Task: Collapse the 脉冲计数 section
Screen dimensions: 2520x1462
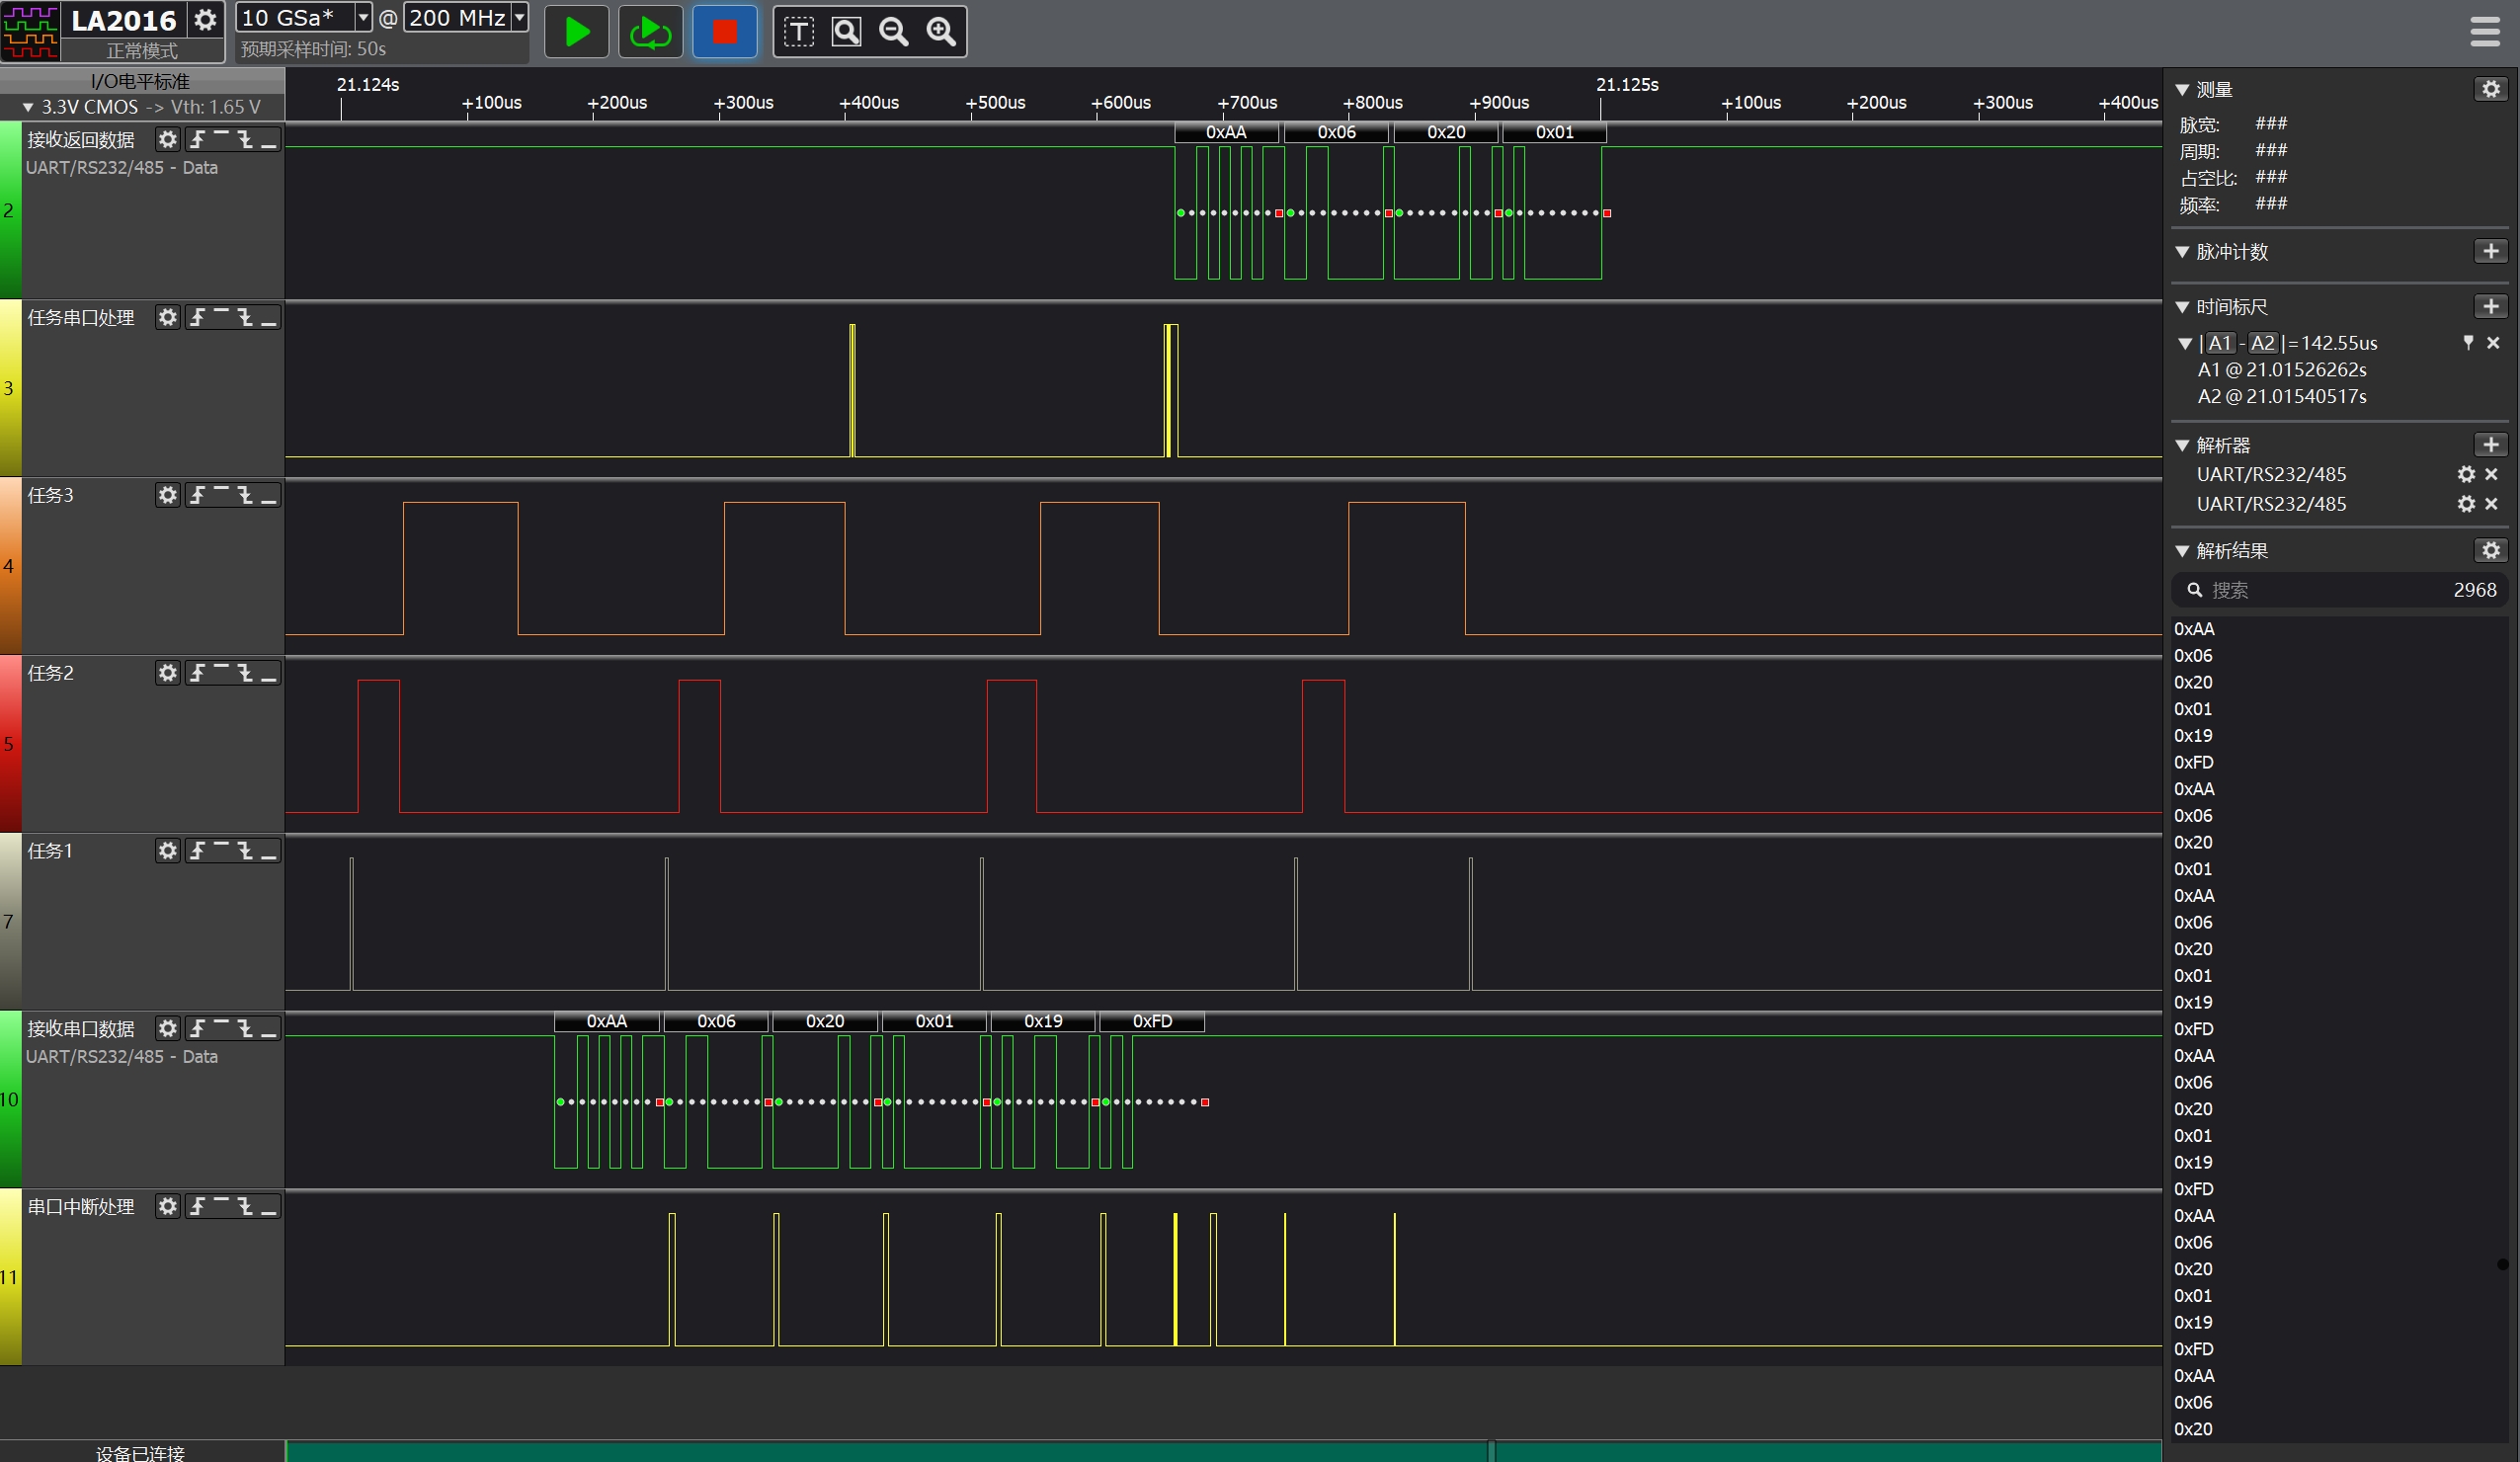Action: coord(2183,252)
